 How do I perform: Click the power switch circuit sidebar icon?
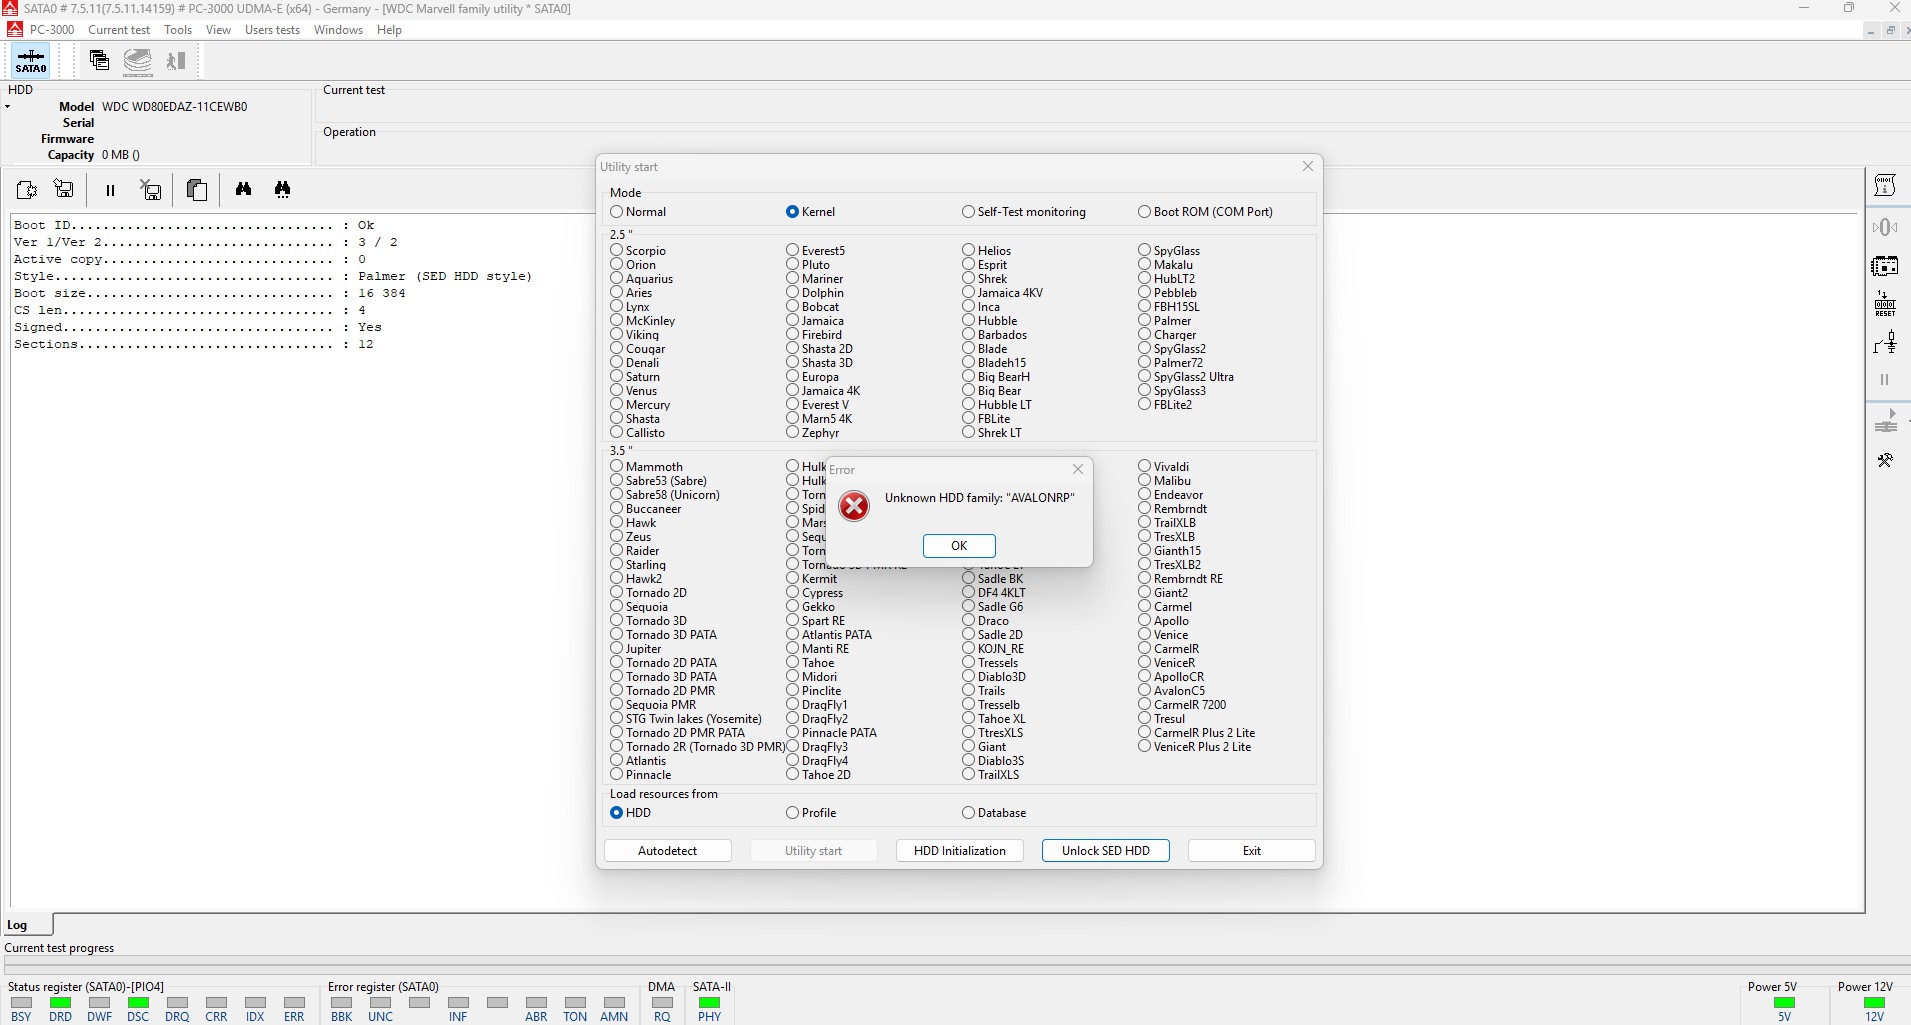coord(1885,343)
